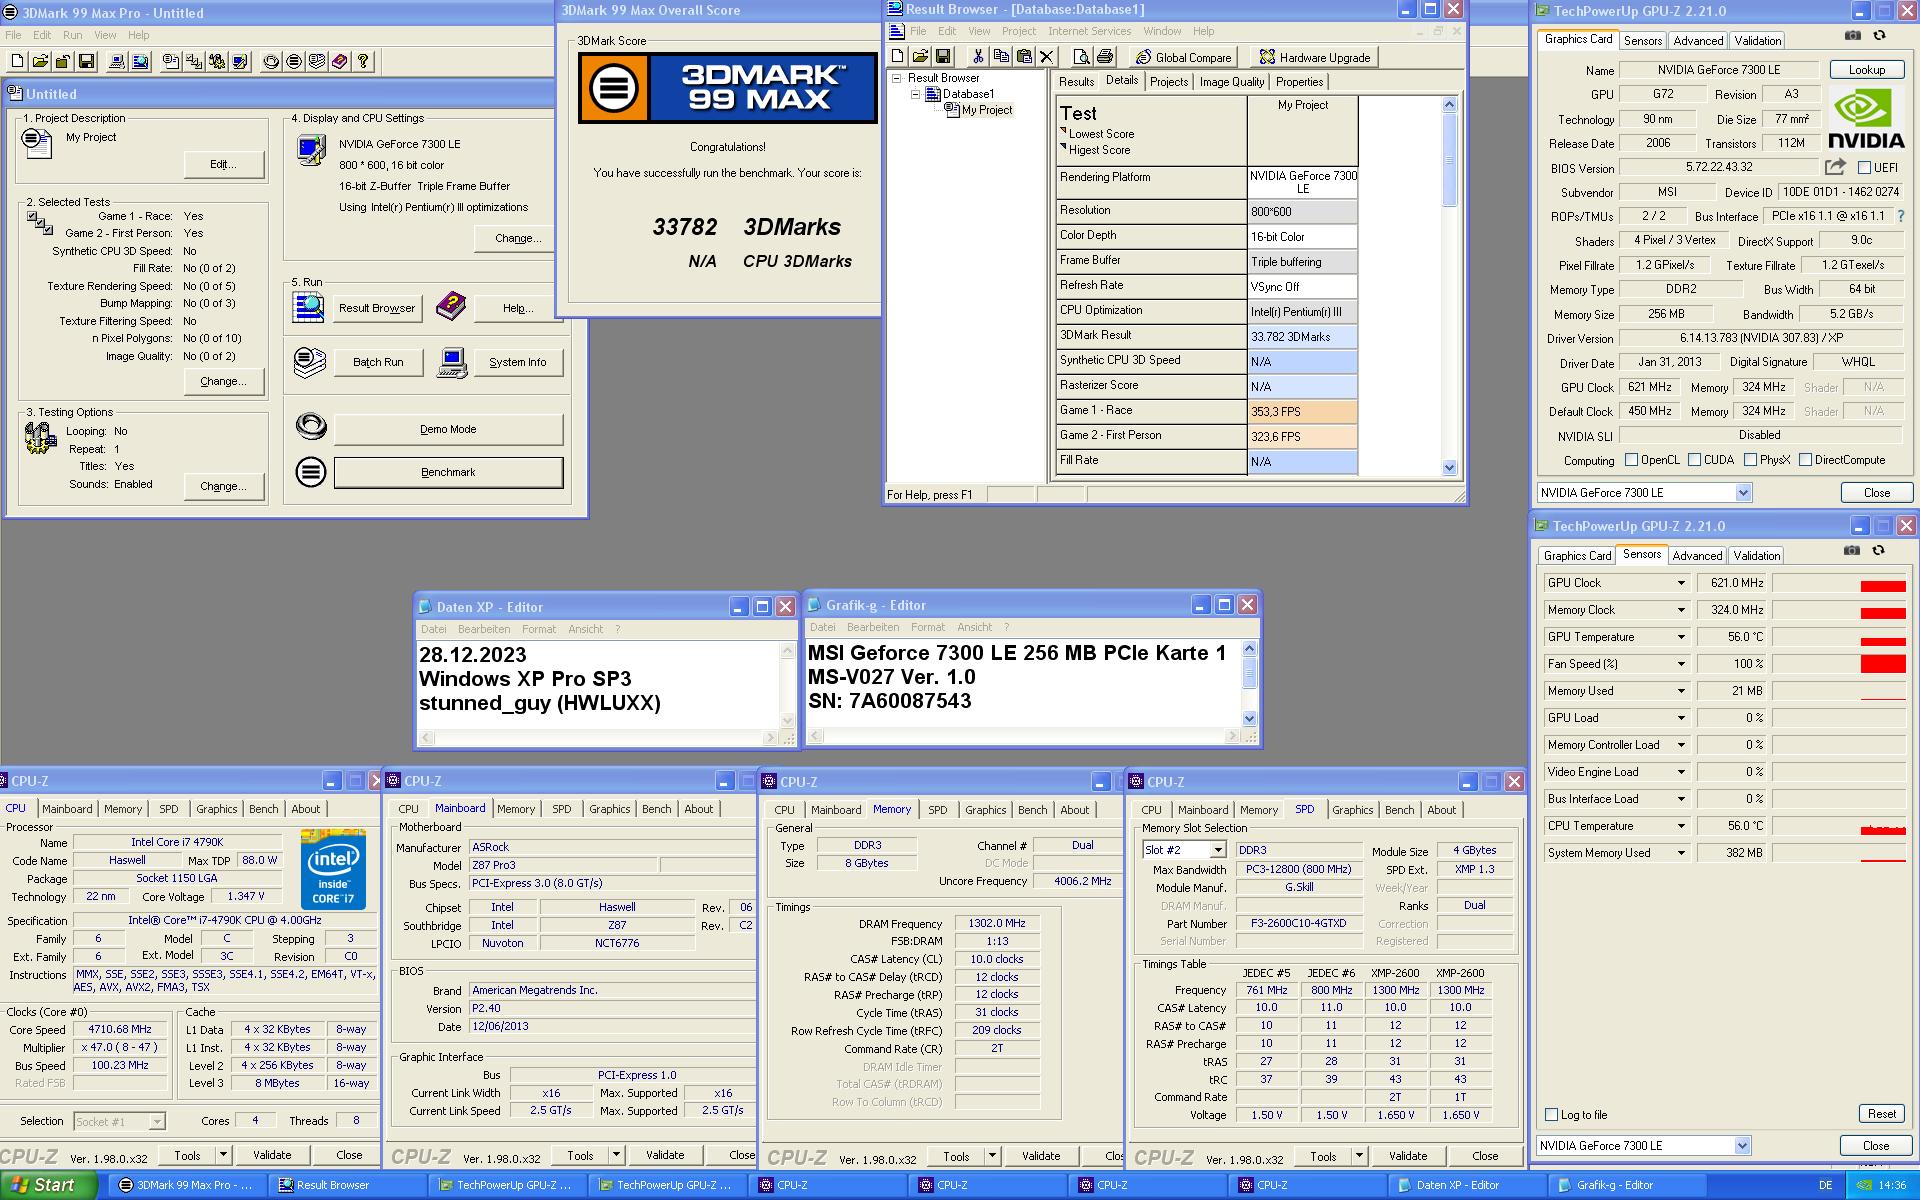This screenshot has height=1200, width=1920.
Task: Click the Benchmark button in 3DMark
Action: click(448, 472)
